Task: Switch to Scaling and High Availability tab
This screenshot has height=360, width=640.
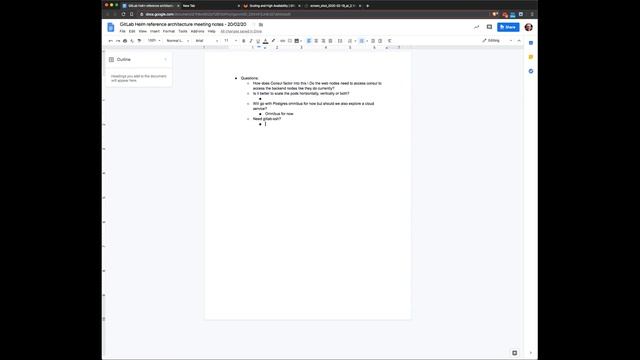Action: point(271,6)
